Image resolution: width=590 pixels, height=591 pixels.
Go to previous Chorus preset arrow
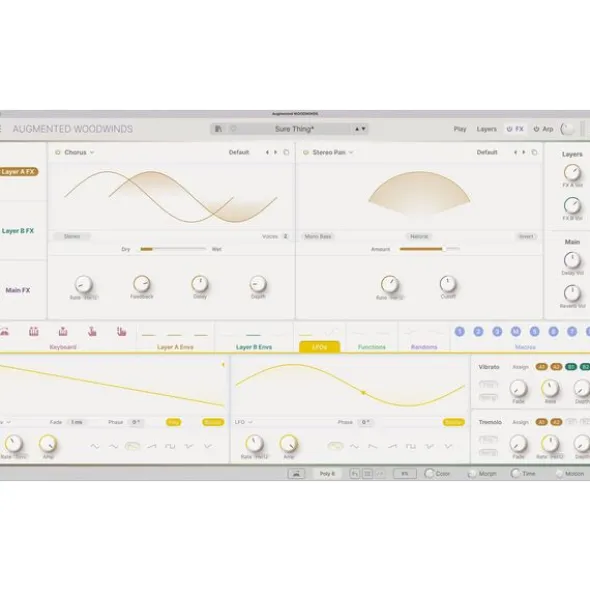click(267, 152)
